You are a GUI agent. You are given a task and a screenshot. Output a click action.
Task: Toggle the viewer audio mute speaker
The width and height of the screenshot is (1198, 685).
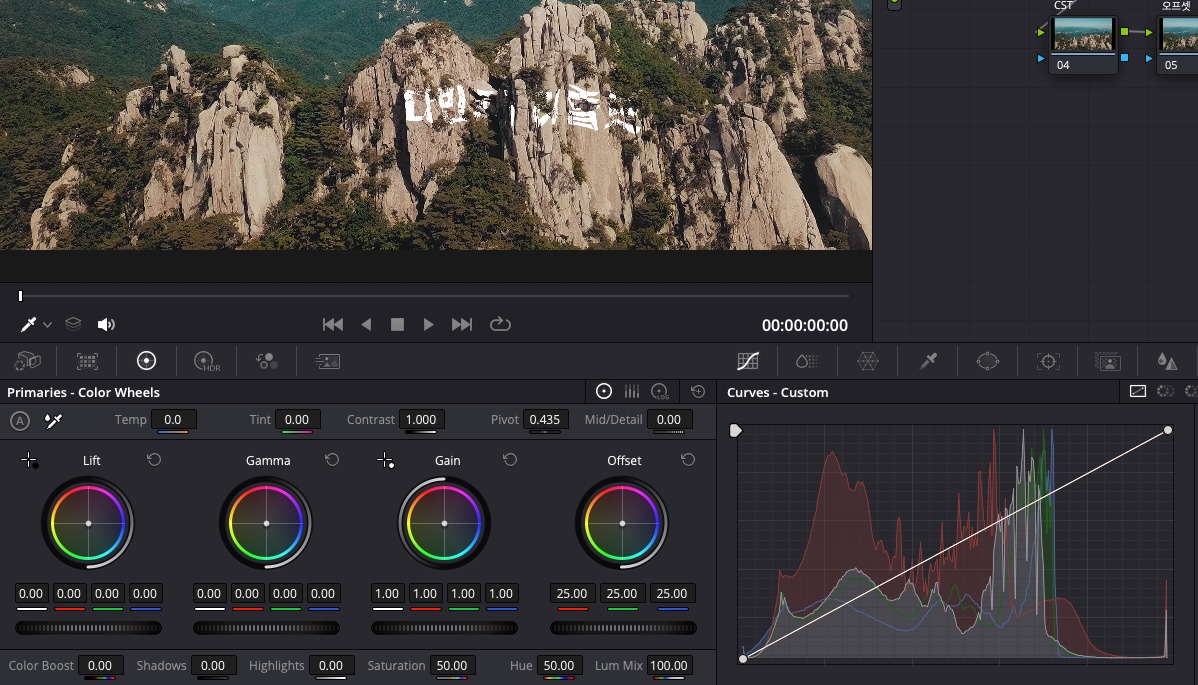pyautogui.click(x=106, y=324)
